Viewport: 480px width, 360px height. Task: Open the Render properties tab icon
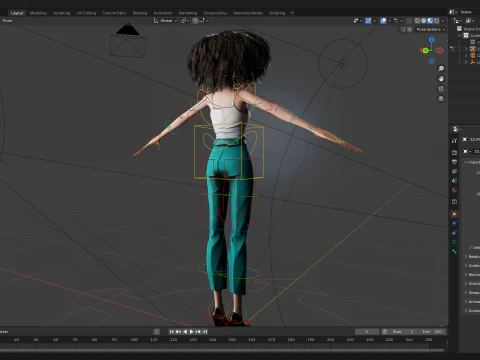[x=454, y=153]
